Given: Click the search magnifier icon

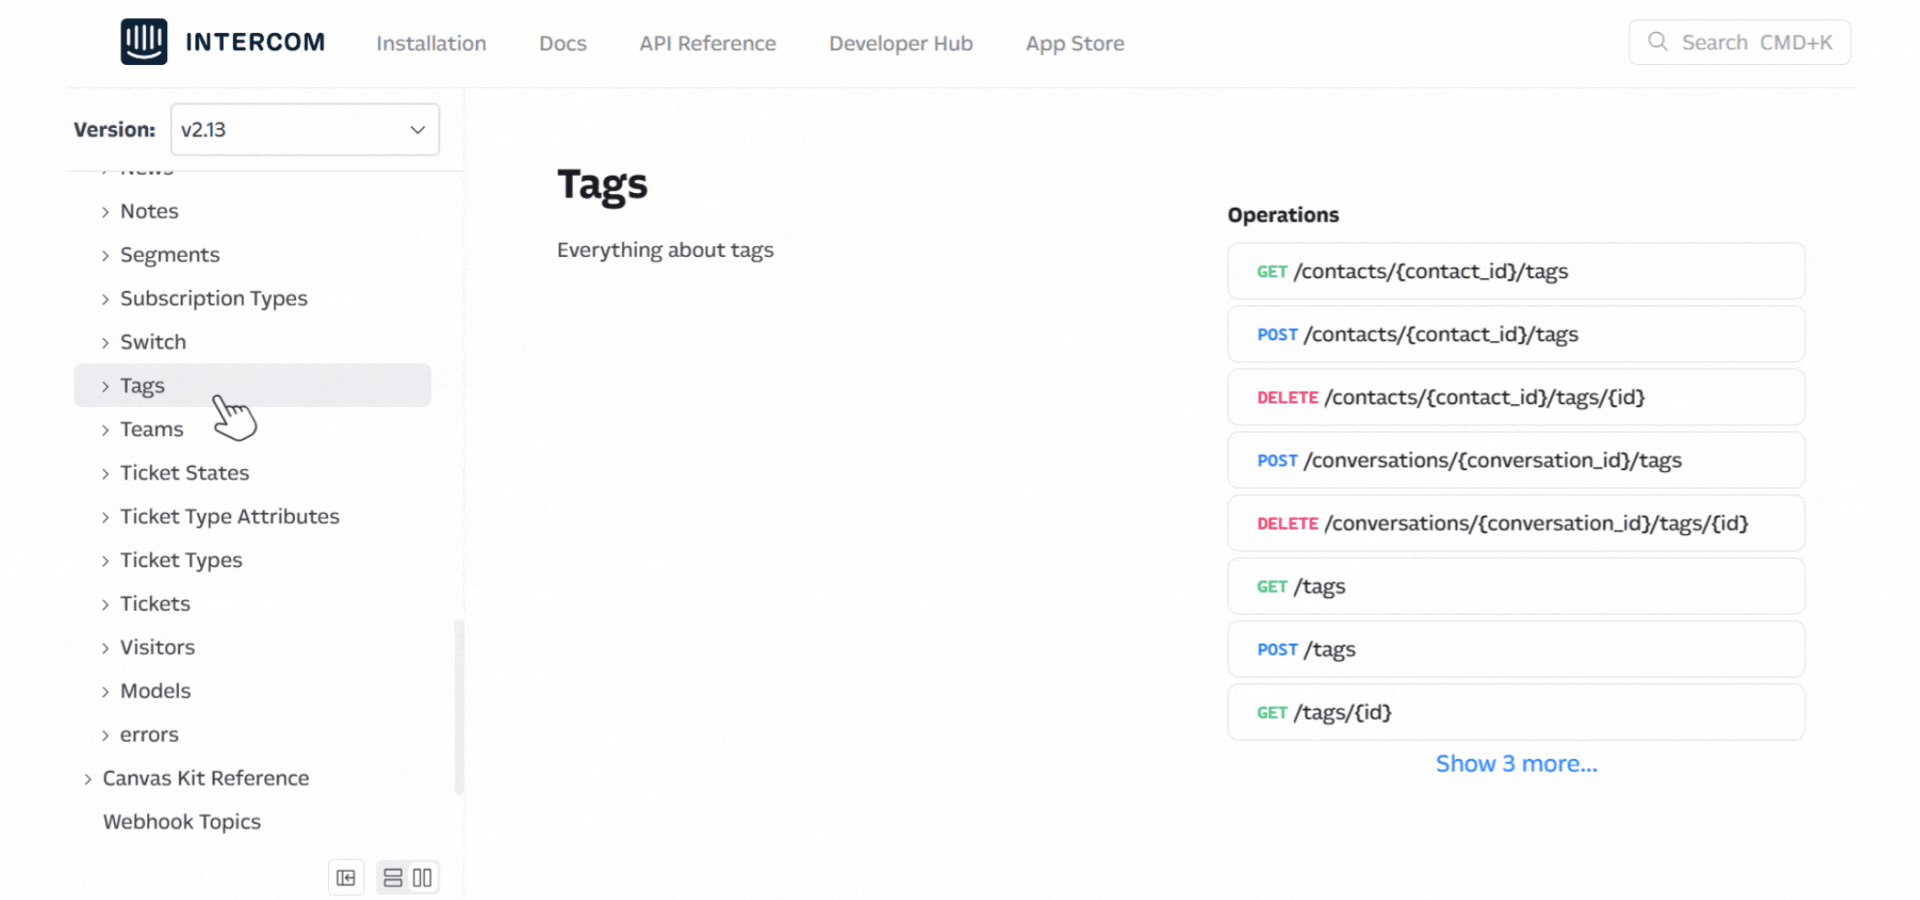Looking at the screenshot, I should [x=1657, y=42].
